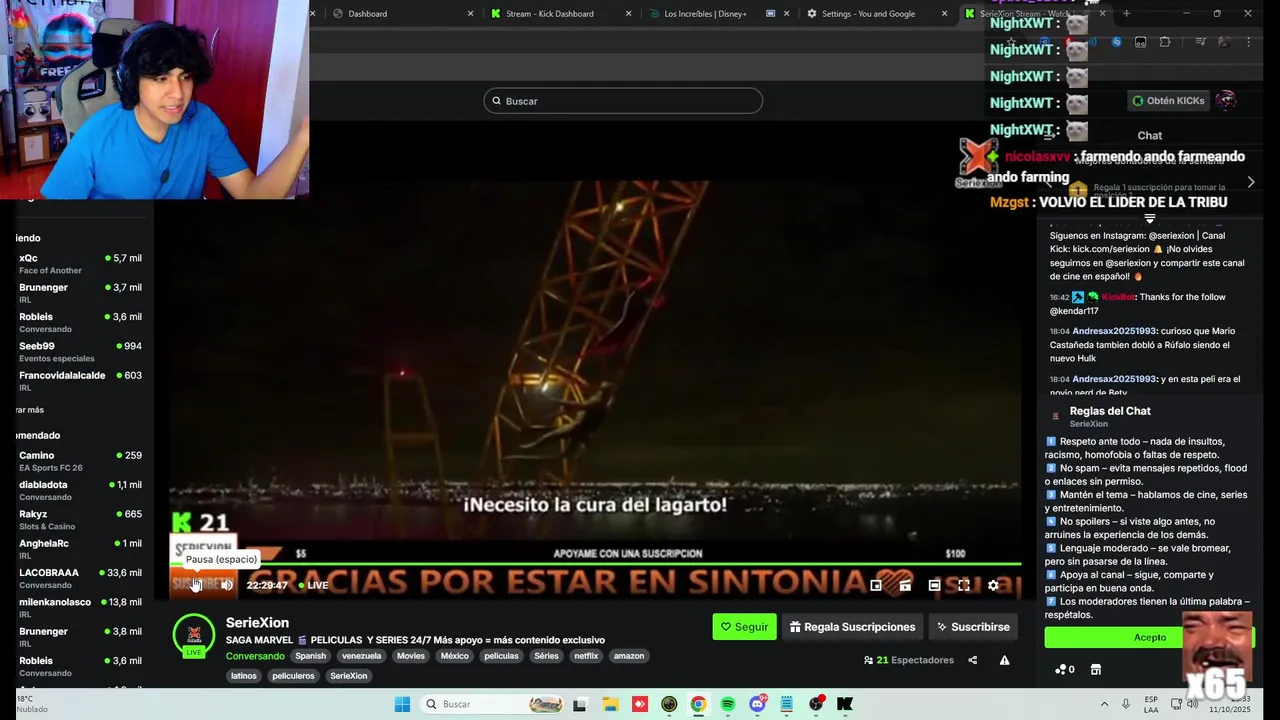Open Windows Start menu
The width and height of the screenshot is (1280, 720).
click(x=402, y=704)
